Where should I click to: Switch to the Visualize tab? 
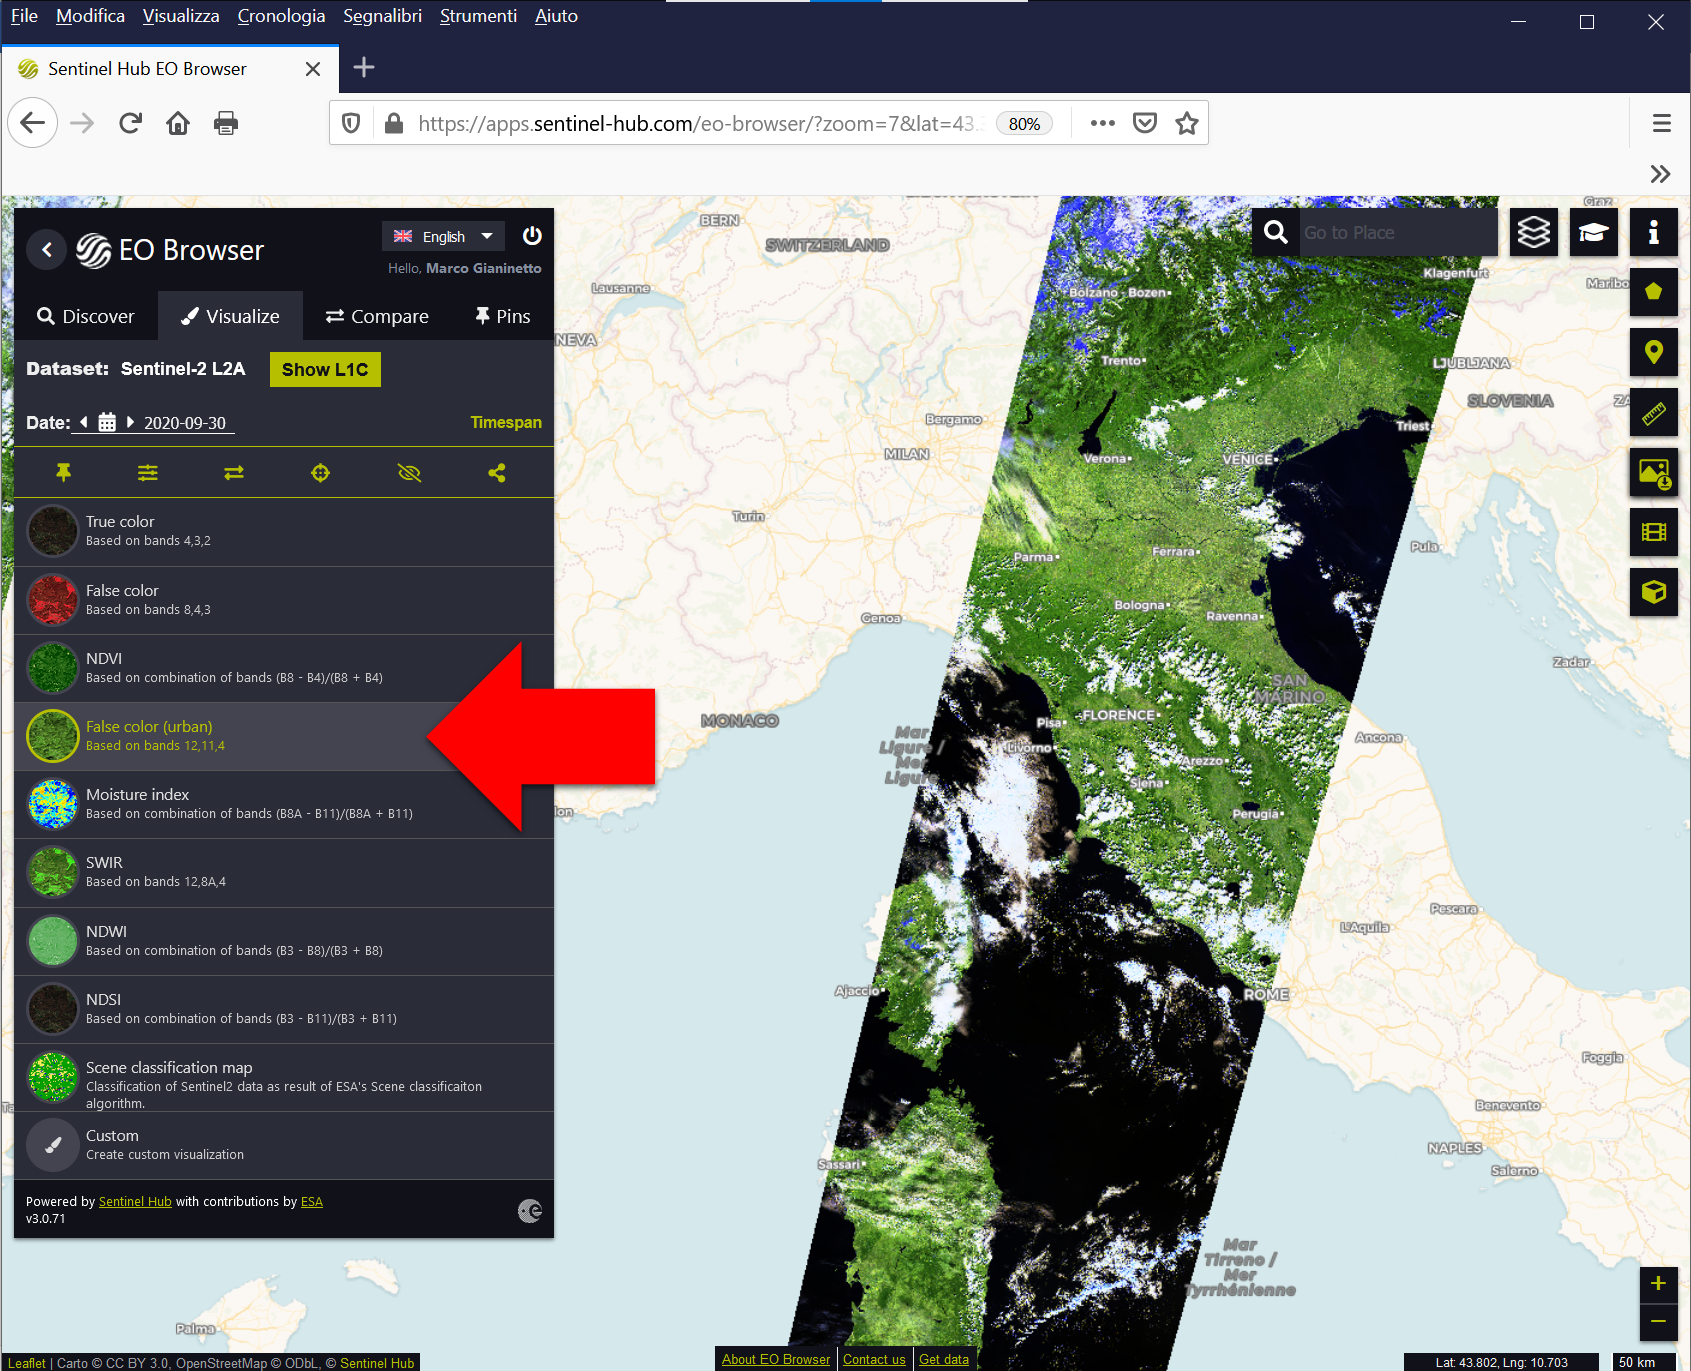click(x=230, y=316)
